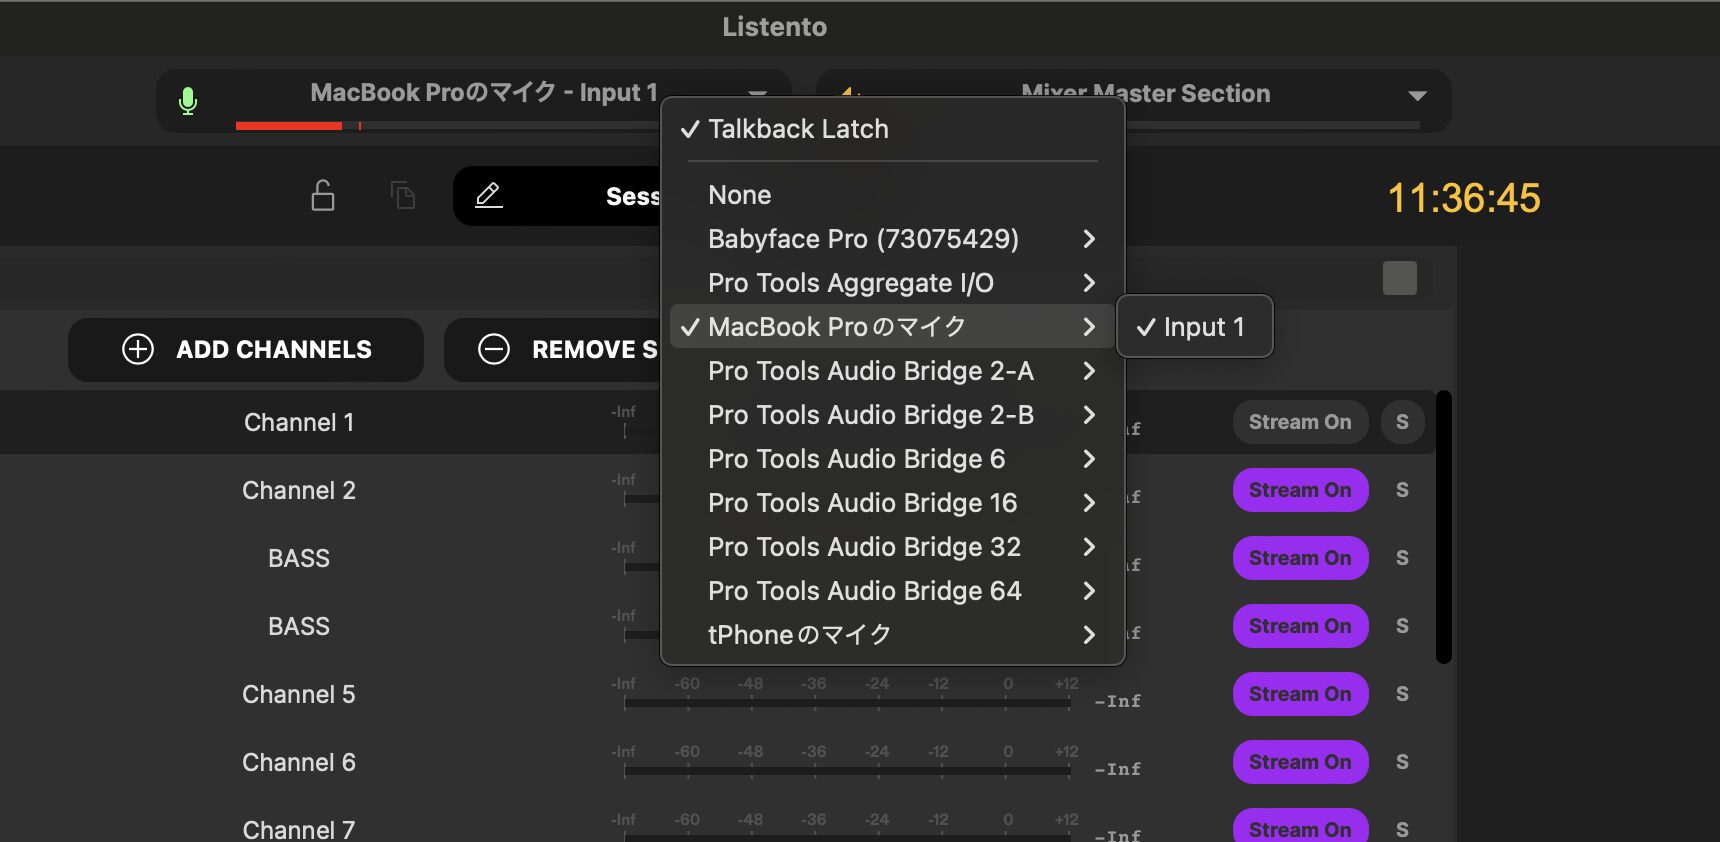Select the Channel 5 row label
The height and width of the screenshot is (842, 1720).
tap(299, 694)
